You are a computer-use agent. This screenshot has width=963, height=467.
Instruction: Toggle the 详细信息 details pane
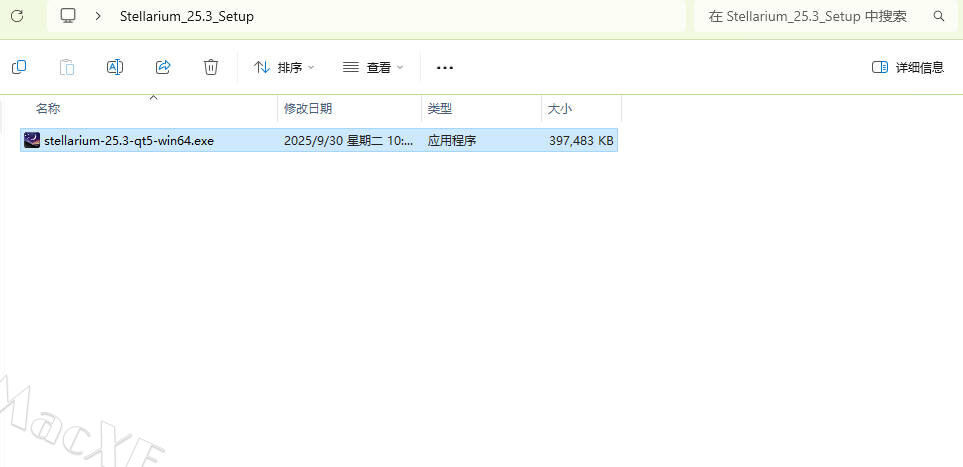[x=908, y=67]
